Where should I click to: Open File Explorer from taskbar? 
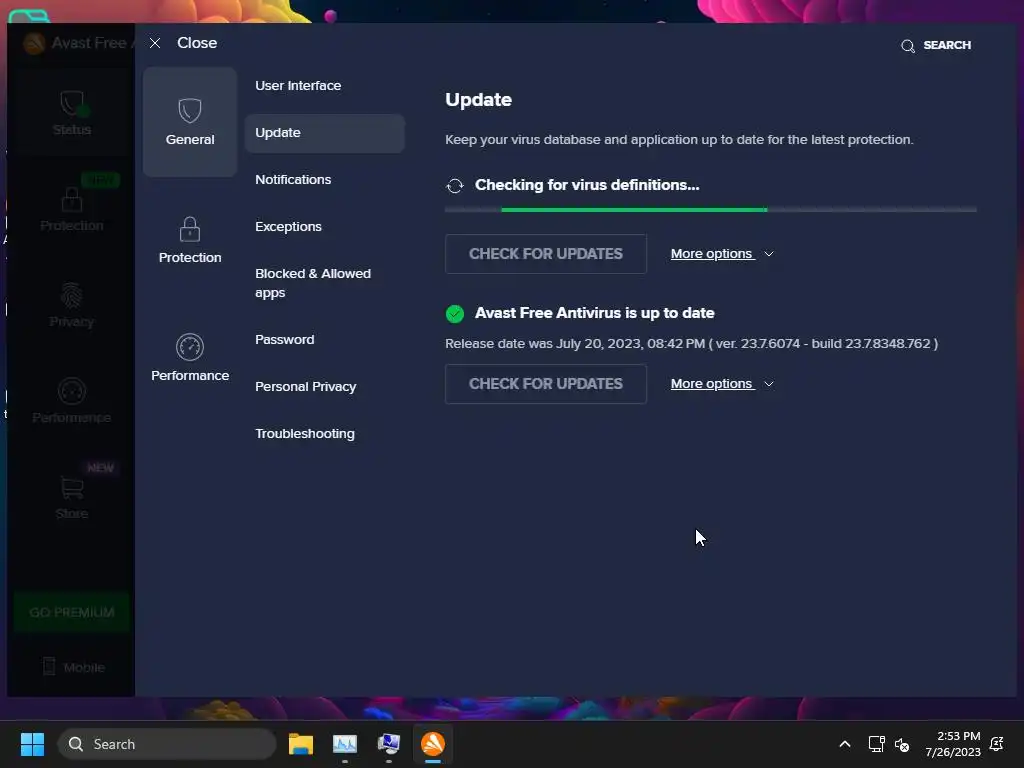(301, 744)
